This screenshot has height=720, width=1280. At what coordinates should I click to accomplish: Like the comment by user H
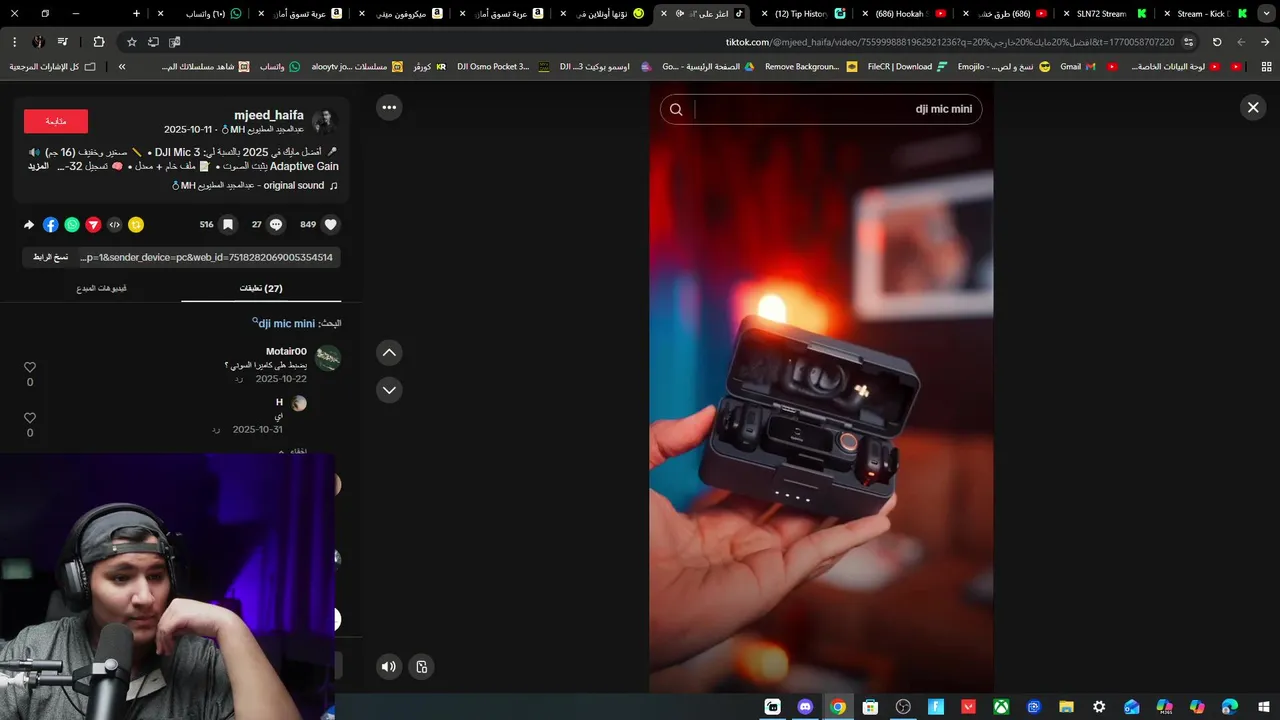pos(30,418)
